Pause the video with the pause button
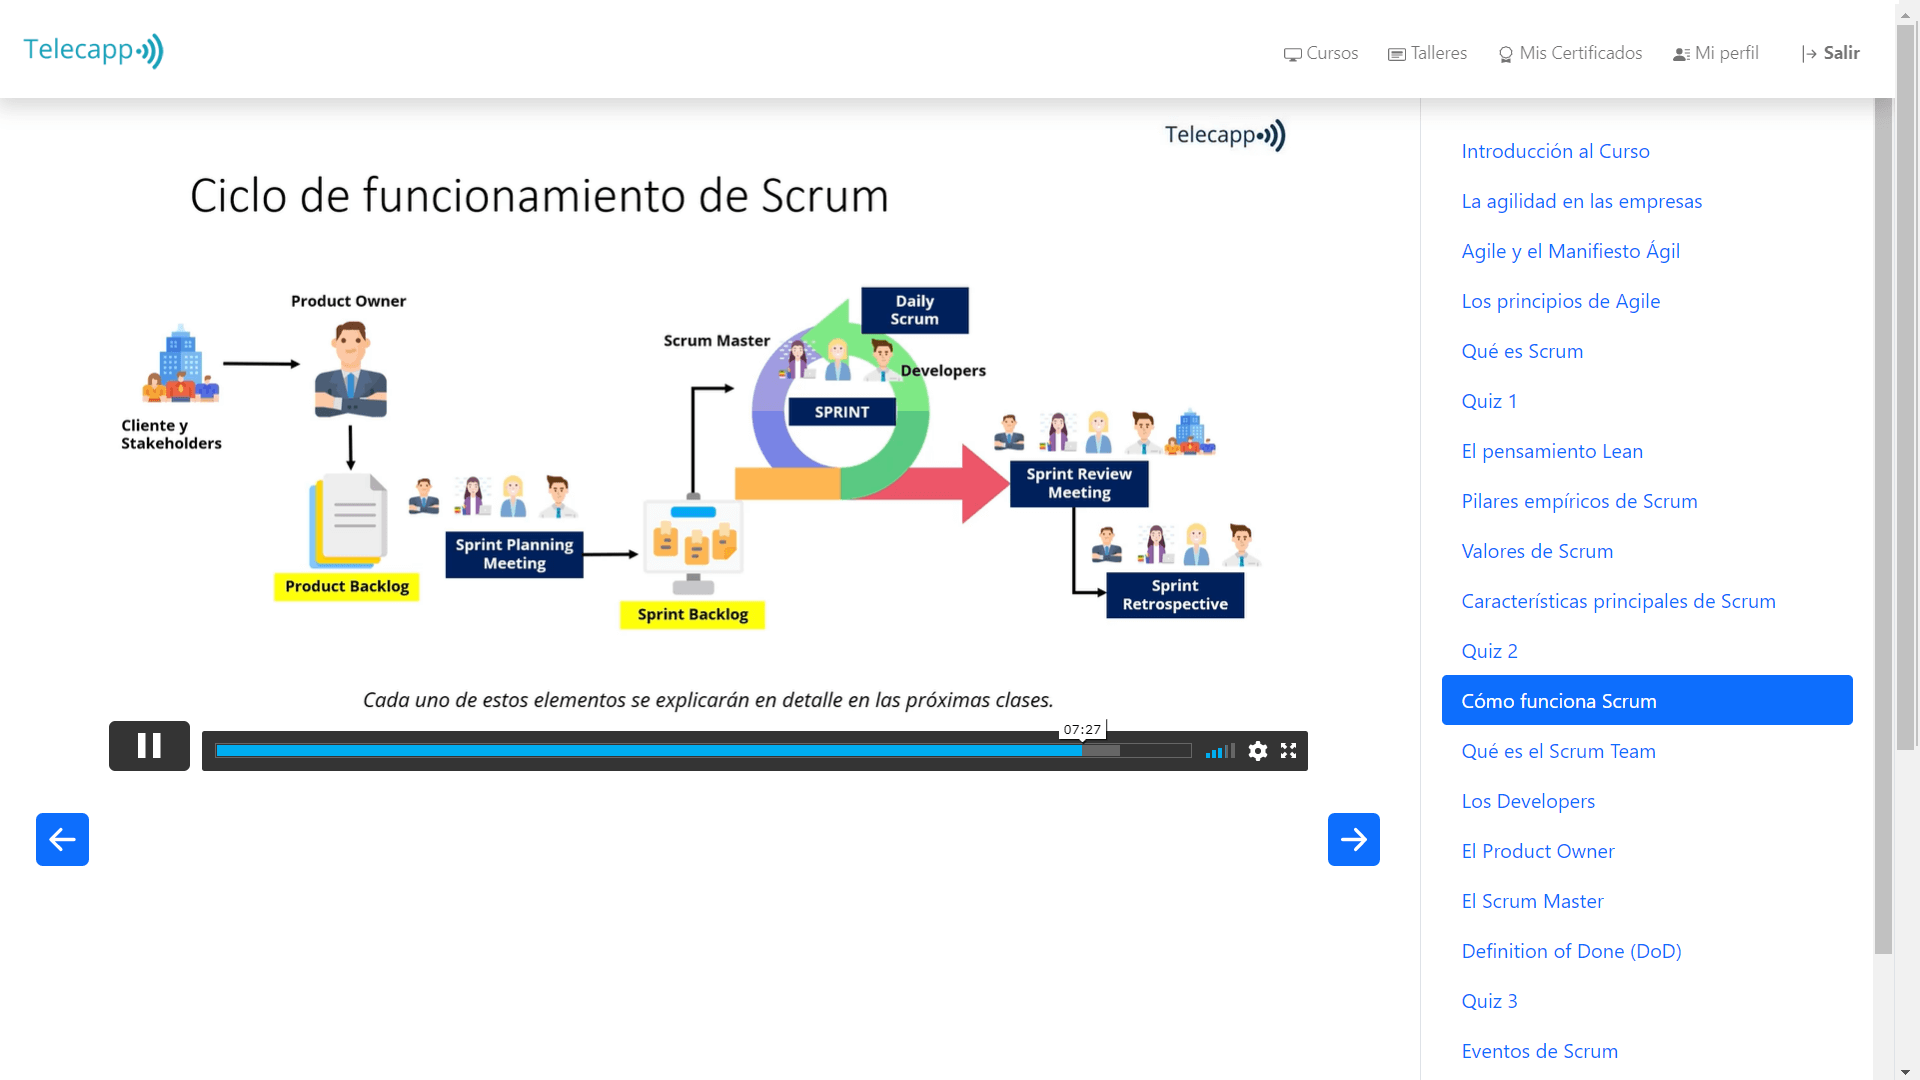This screenshot has height=1080, width=1920. click(x=149, y=746)
